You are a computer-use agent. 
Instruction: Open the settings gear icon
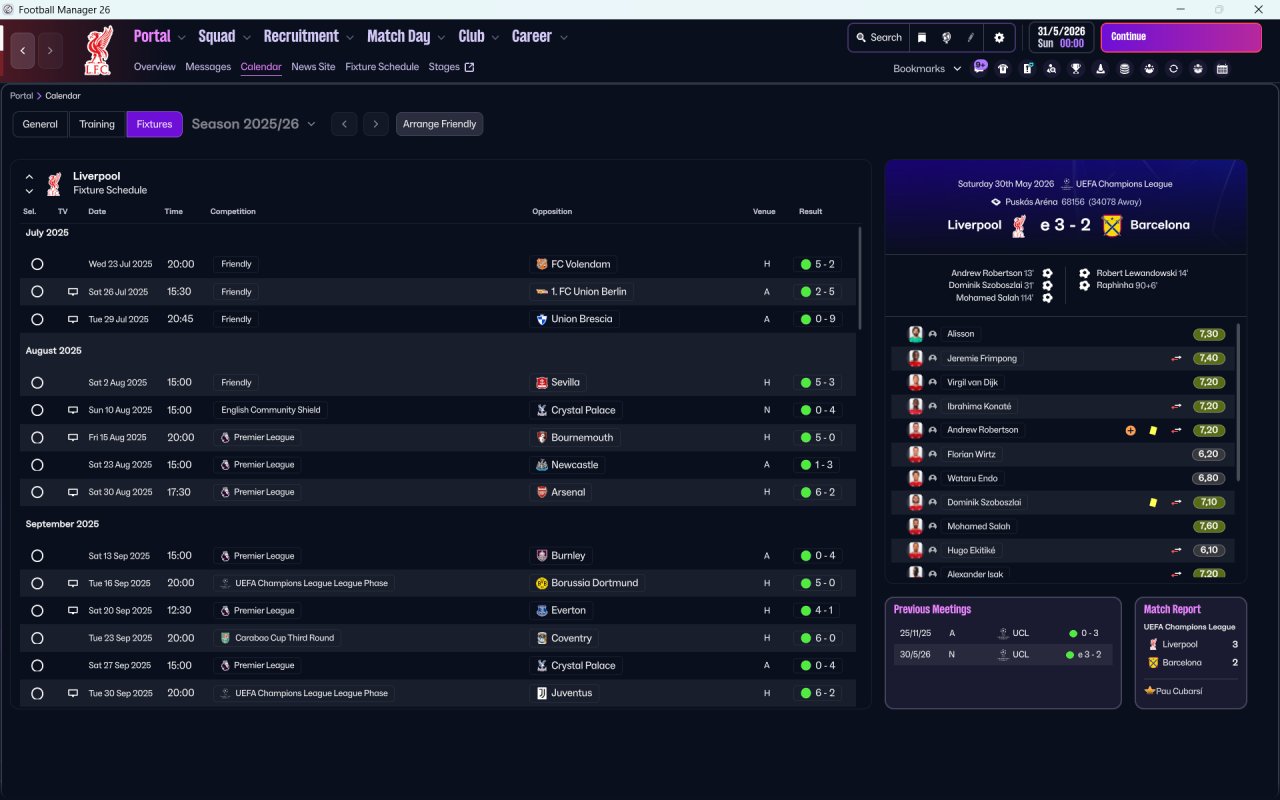(998, 37)
